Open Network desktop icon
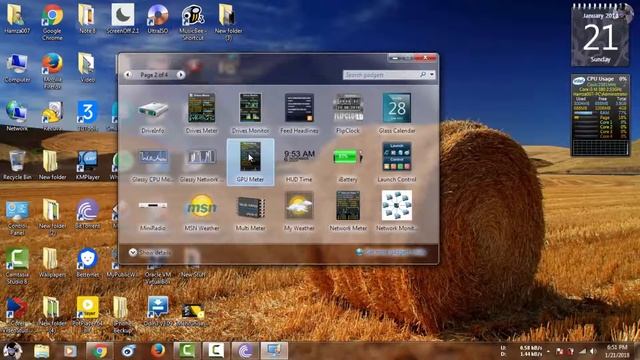This screenshot has height=360, width=640. (x=17, y=117)
